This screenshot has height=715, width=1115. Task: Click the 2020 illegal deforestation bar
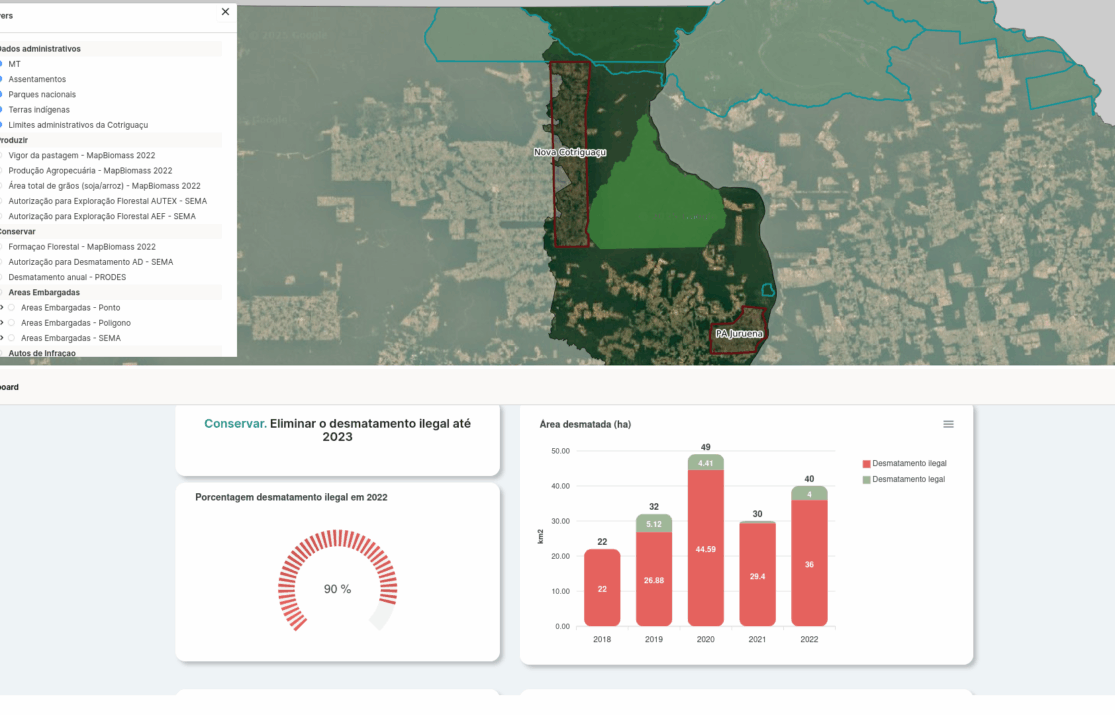click(705, 548)
